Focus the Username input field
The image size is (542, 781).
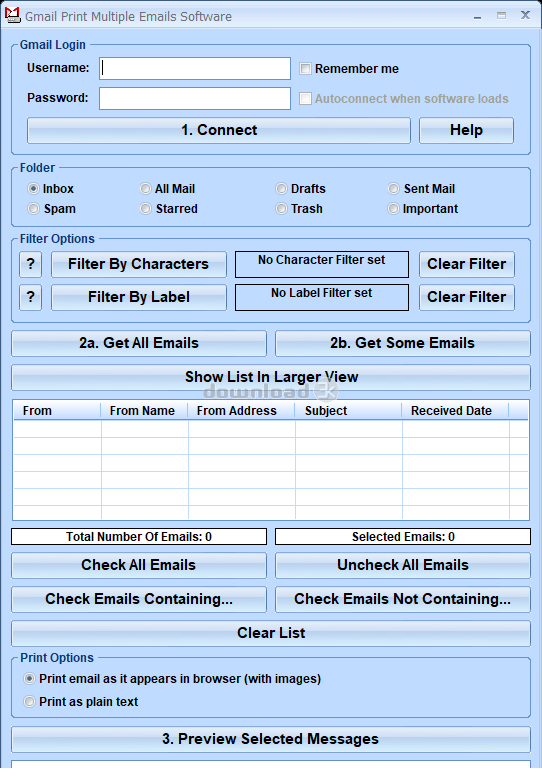195,69
